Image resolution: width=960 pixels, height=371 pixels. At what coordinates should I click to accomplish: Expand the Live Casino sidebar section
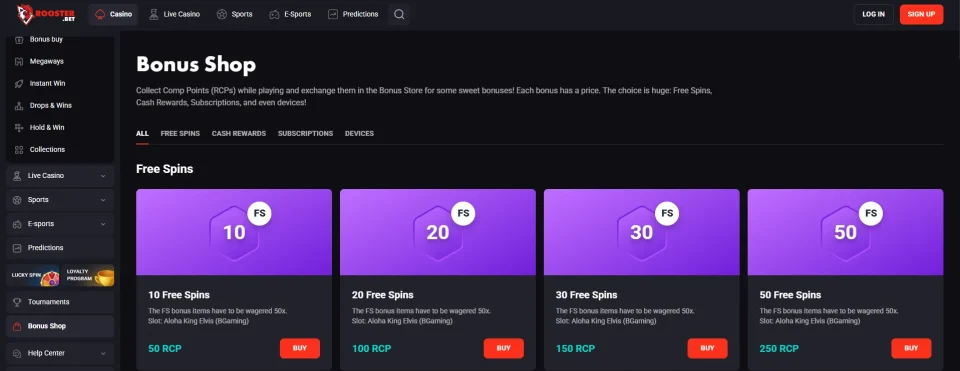tap(60, 176)
